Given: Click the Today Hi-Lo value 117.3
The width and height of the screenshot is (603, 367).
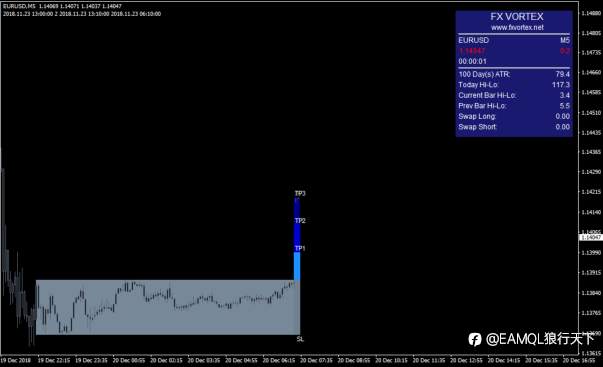Looking at the screenshot, I should click(561, 85).
